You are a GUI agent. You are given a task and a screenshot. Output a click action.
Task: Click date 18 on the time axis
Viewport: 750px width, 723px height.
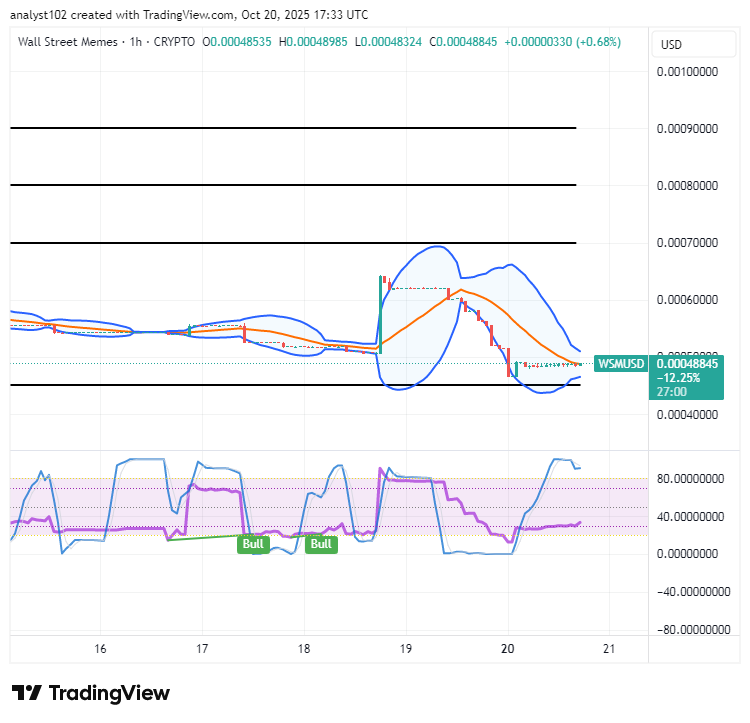click(x=304, y=649)
